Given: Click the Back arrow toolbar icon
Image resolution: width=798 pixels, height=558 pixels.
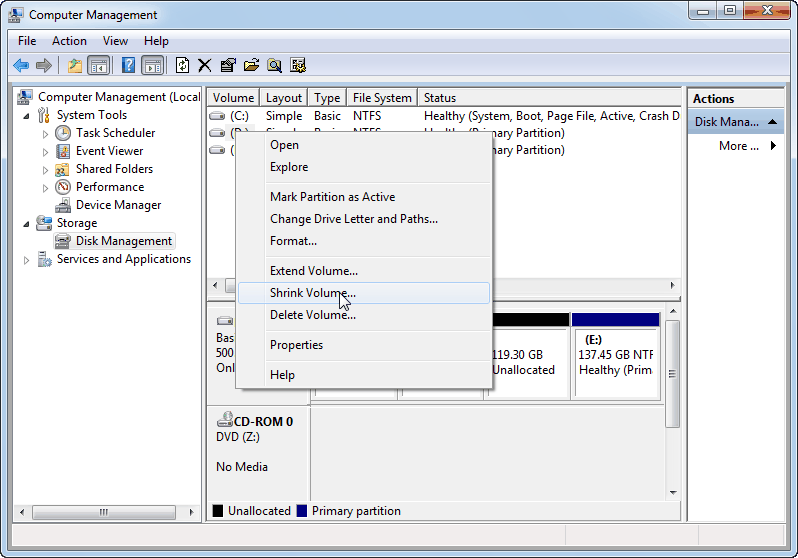Looking at the screenshot, I should point(21,65).
